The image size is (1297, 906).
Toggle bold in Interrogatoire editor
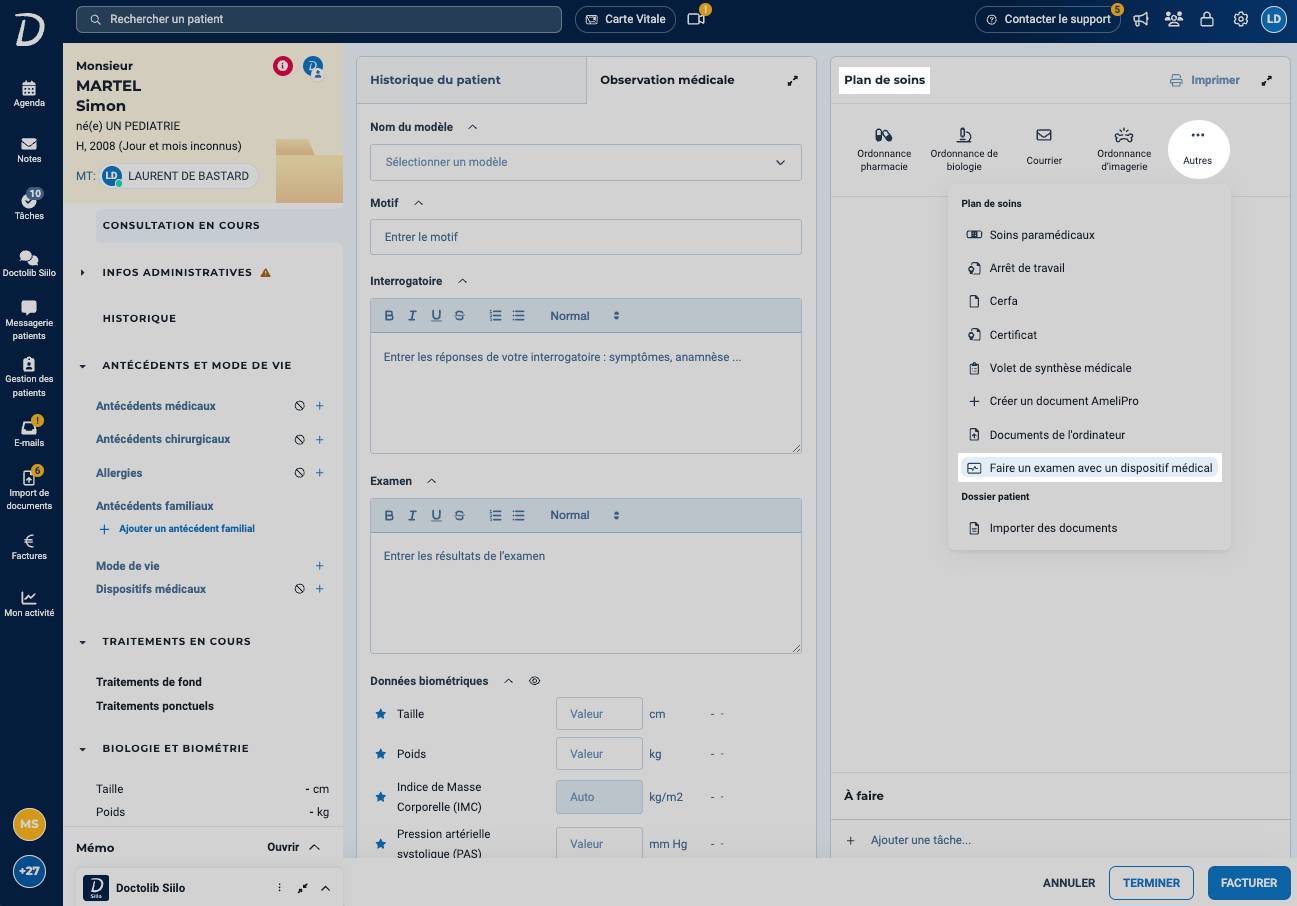click(x=390, y=316)
